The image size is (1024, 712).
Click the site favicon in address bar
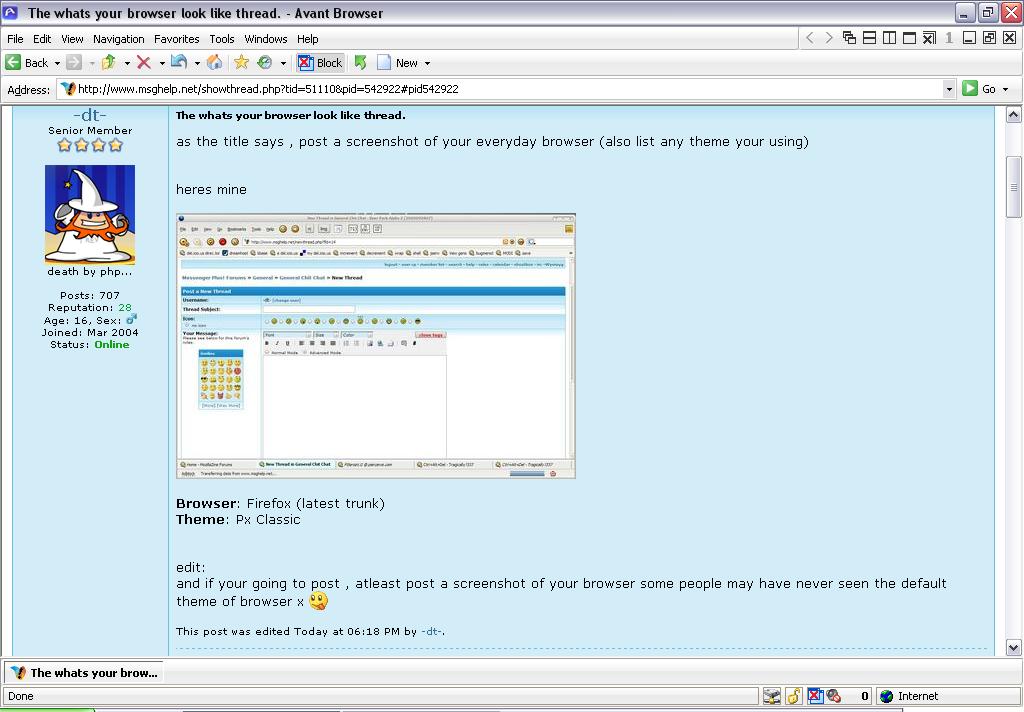[x=69, y=88]
